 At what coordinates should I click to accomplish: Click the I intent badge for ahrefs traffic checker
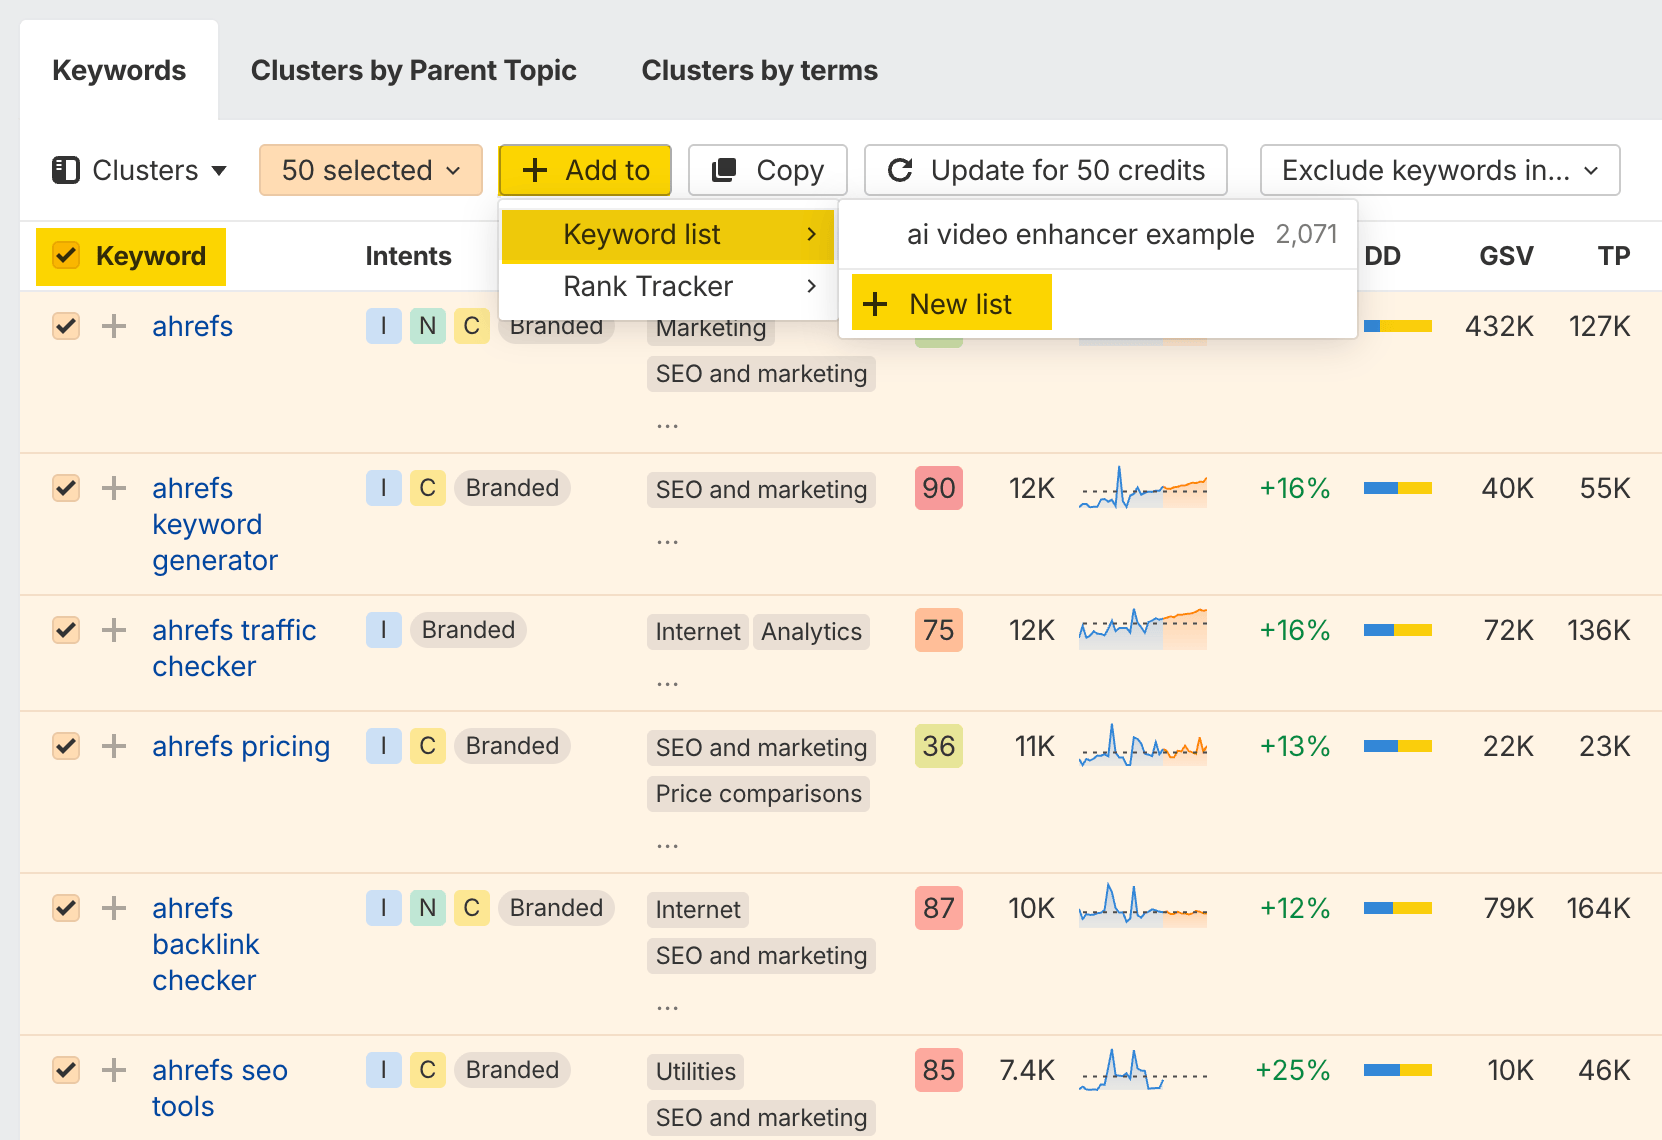coord(384,630)
